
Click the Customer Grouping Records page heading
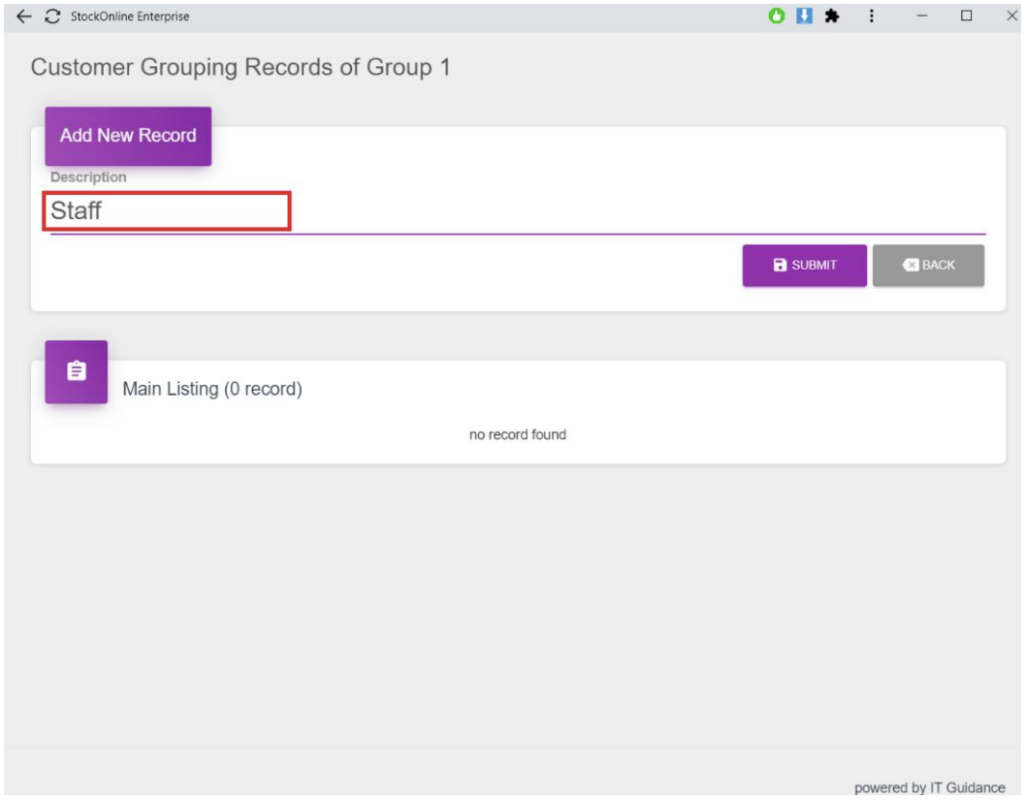coord(241,68)
